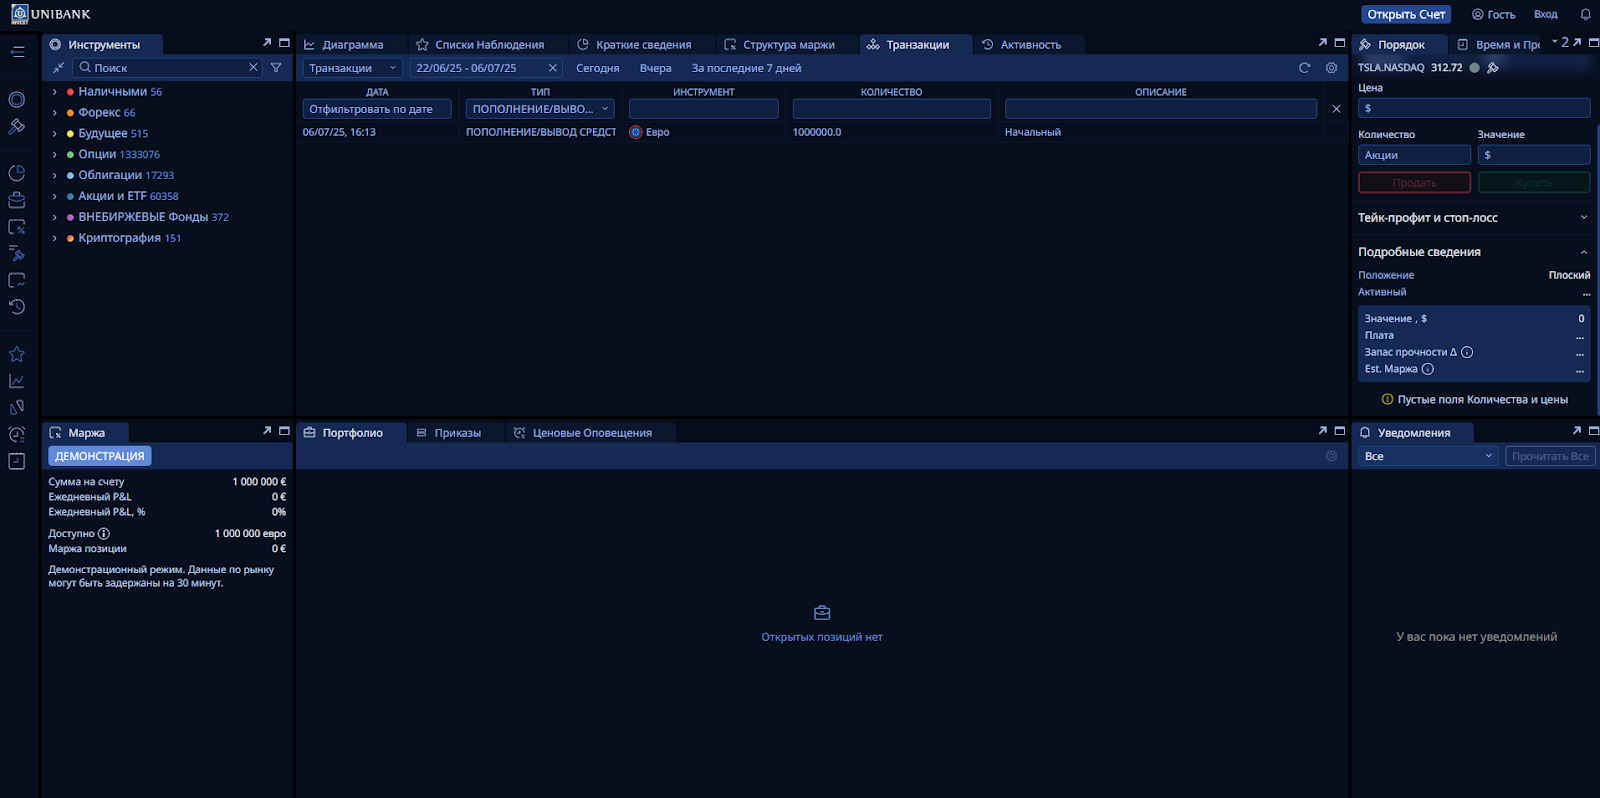
Task: Click the Значение $ input field
Action: coord(1534,155)
